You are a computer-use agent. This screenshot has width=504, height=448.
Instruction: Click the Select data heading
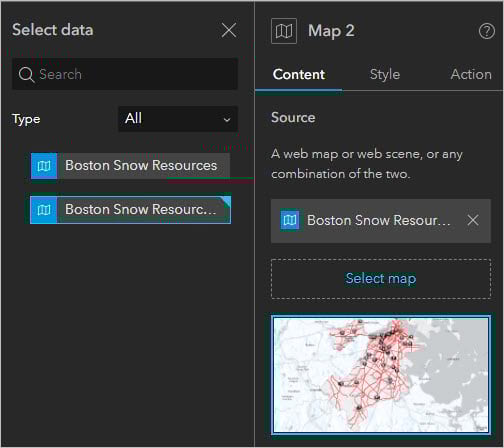click(53, 30)
